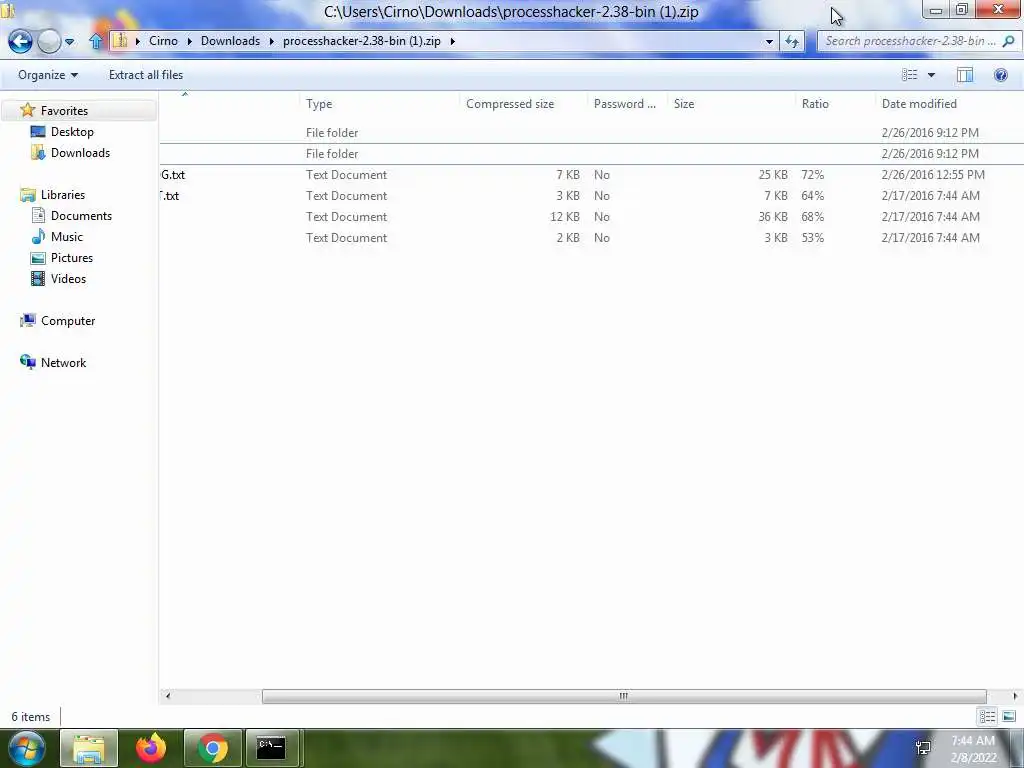Image resolution: width=1024 pixels, height=768 pixels.
Task: Click the search processhacker input field
Action: (910, 41)
